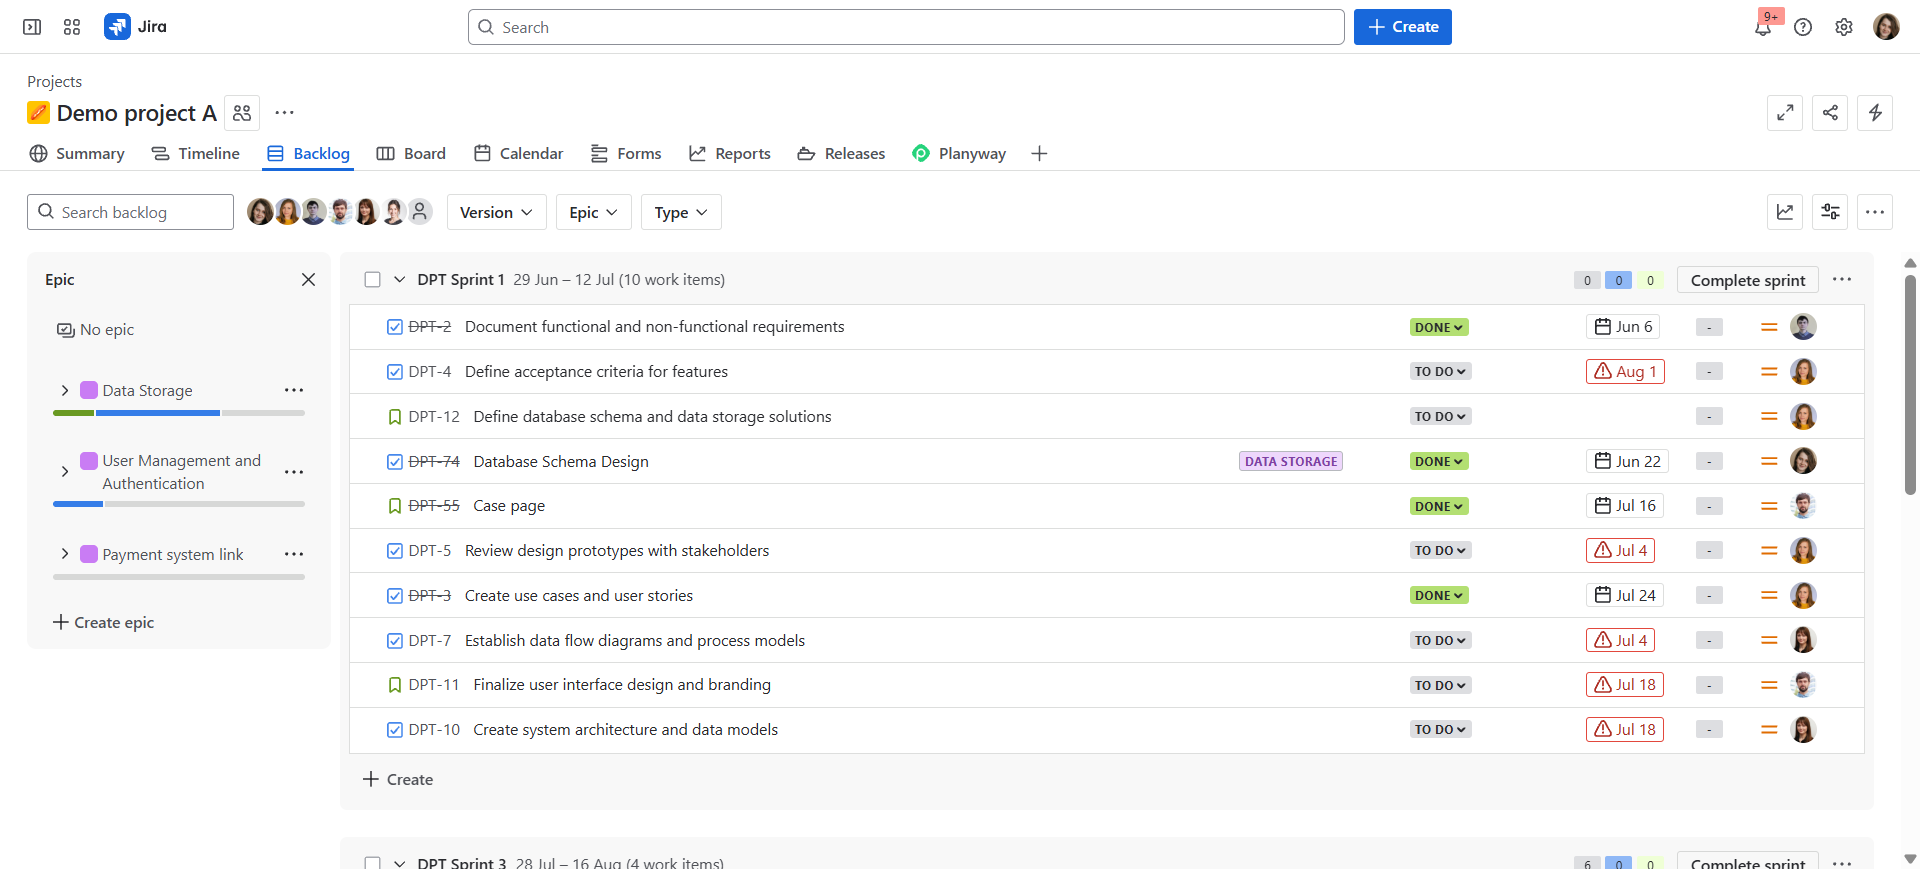Open the Version filter dropdown
Screen dimensions: 1920x869
click(x=496, y=212)
